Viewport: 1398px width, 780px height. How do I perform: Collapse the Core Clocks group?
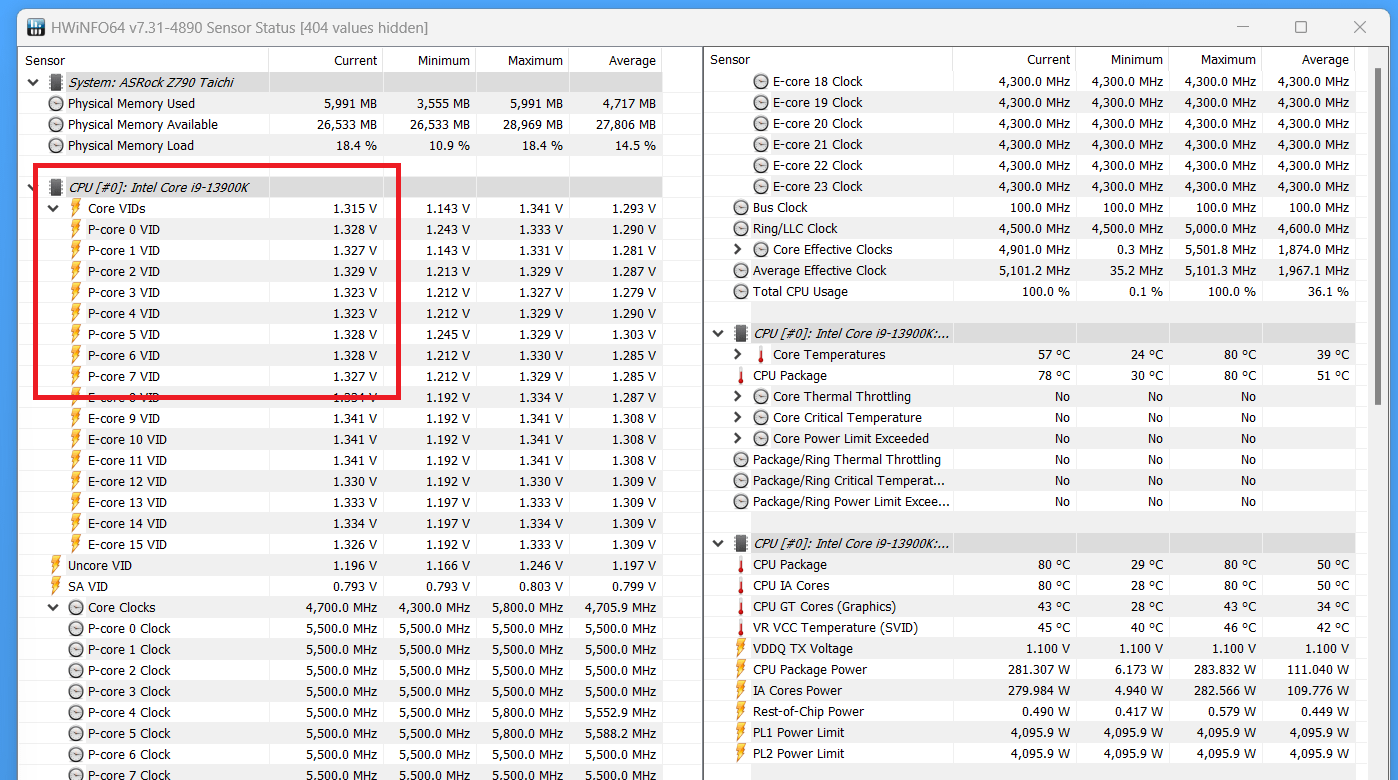tap(53, 608)
